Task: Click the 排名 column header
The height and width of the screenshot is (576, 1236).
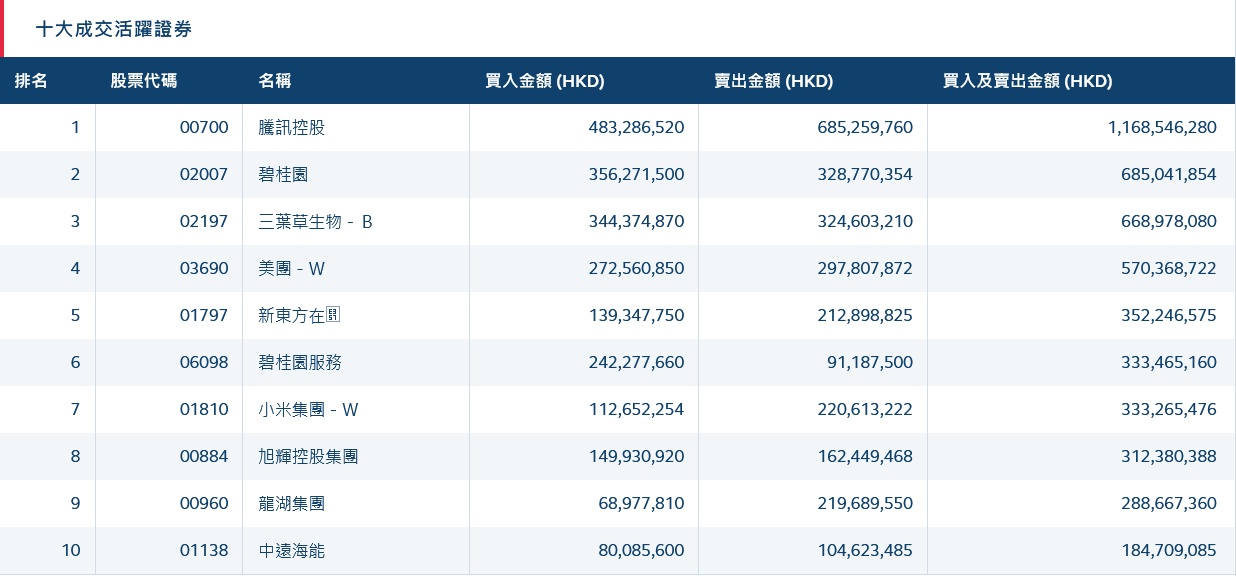Action: pos(31,81)
